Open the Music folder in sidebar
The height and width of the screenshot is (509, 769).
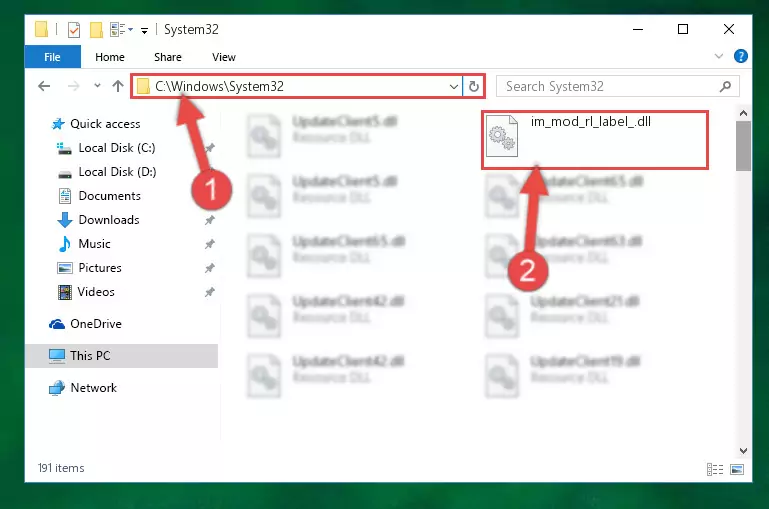click(94, 244)
